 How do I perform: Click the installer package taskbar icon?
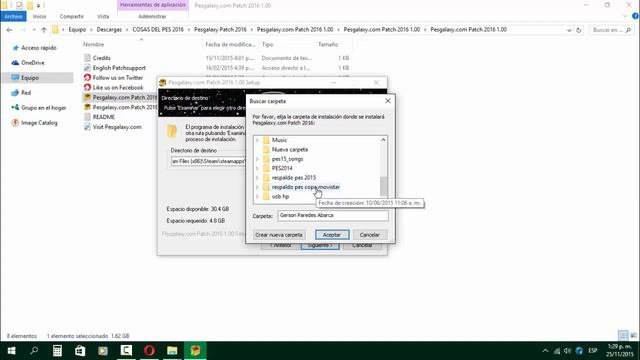pos(195,351)
